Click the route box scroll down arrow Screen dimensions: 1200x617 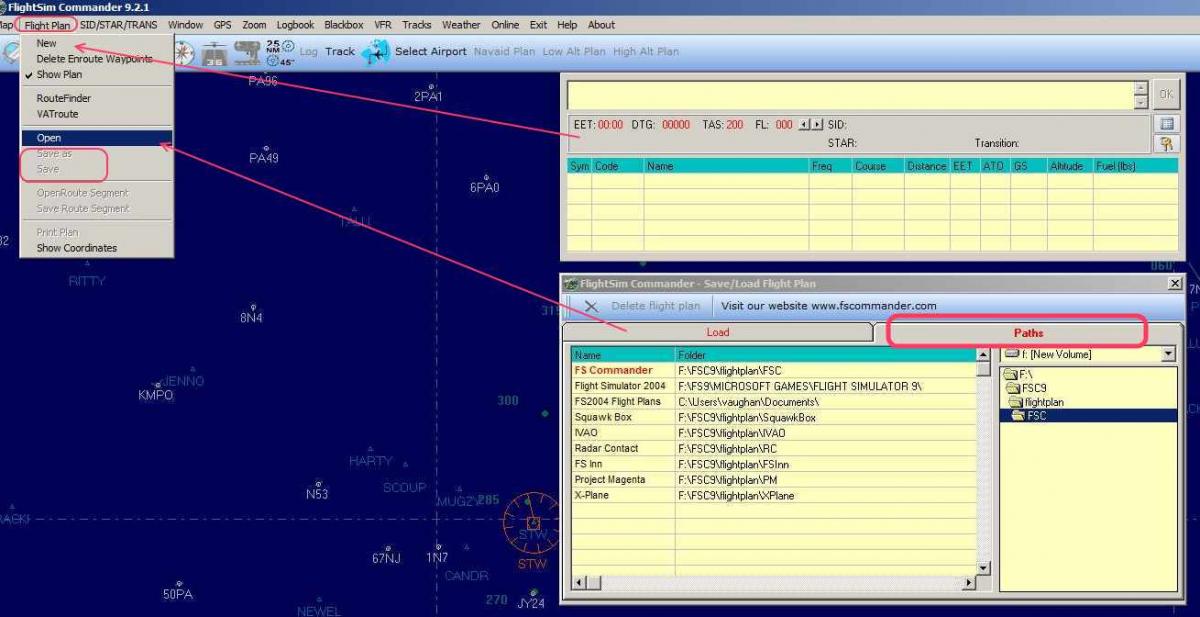[x=1141, y=102]
